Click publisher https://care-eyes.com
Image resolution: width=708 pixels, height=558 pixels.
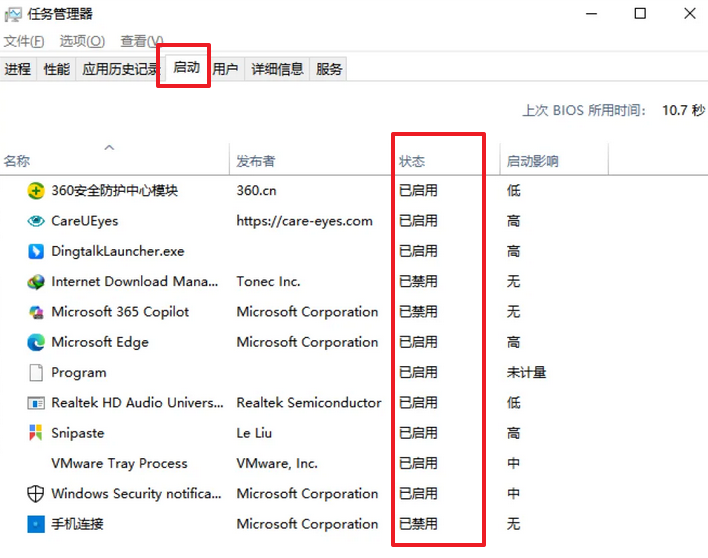(304, 221)
